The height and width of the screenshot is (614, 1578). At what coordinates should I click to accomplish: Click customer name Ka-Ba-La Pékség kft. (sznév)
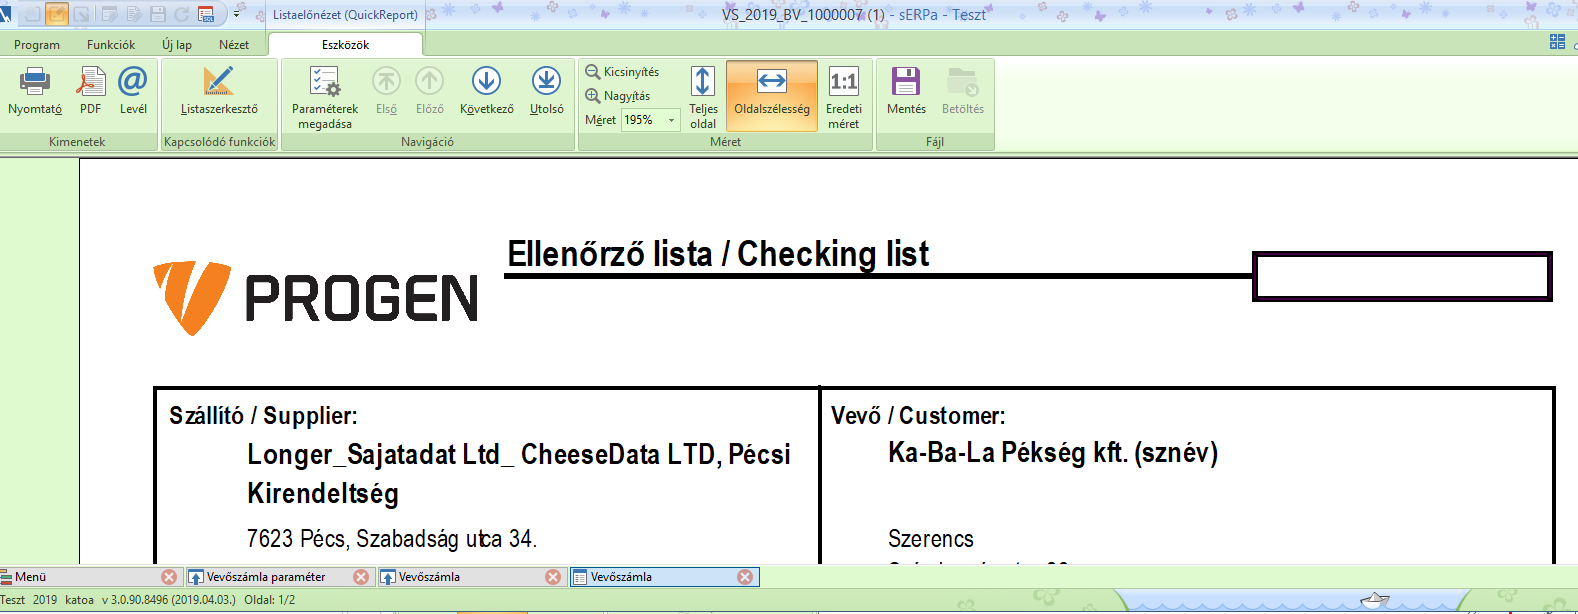1053,453
